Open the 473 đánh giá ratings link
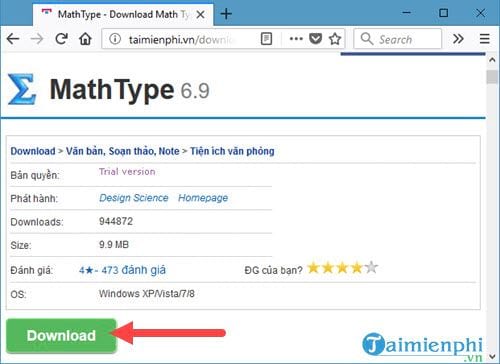 click(134, 270)
